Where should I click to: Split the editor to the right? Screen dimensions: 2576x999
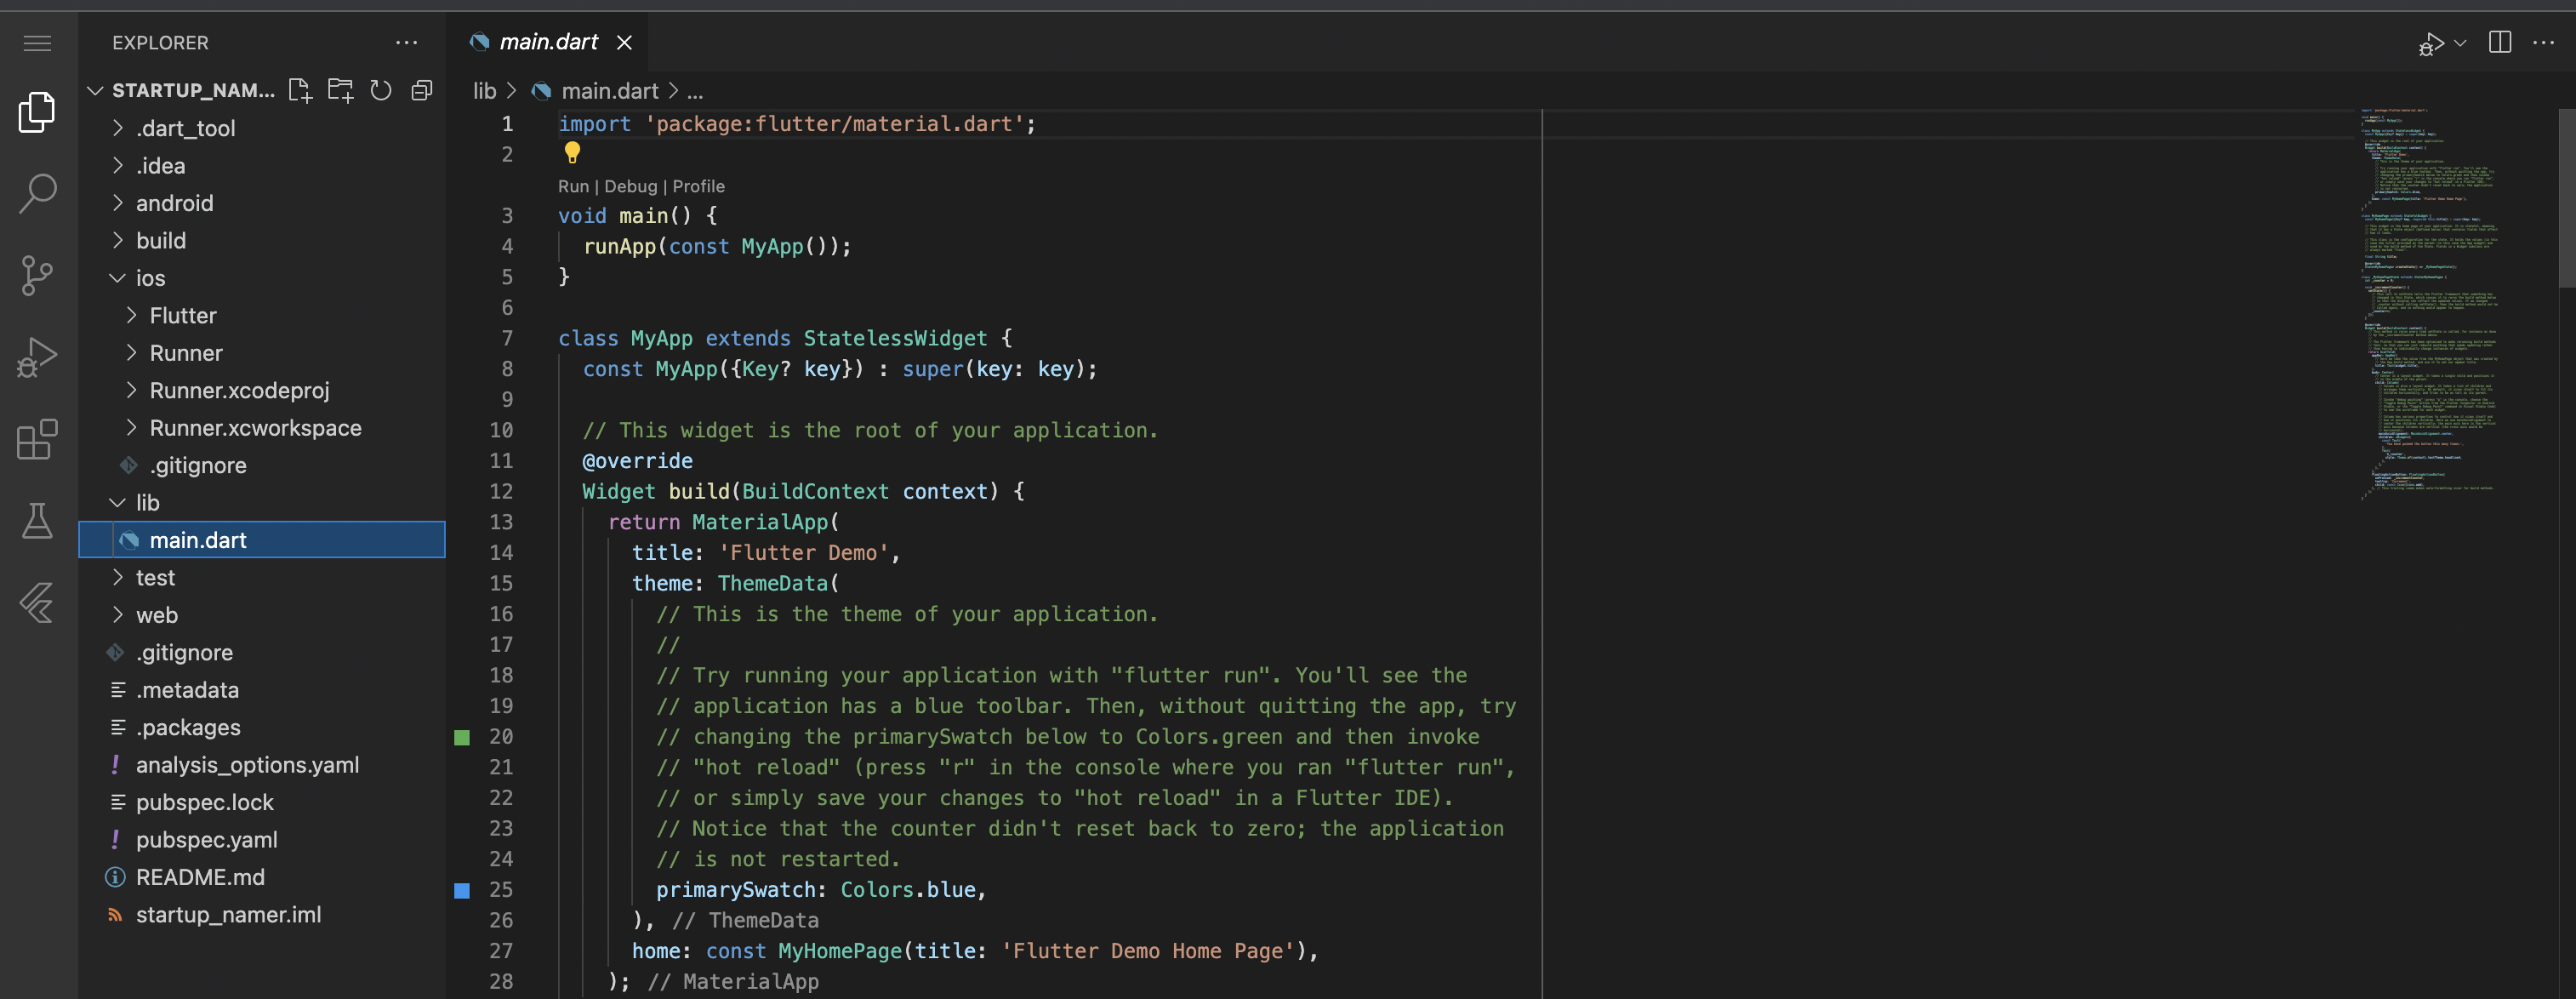[2499, 42]
